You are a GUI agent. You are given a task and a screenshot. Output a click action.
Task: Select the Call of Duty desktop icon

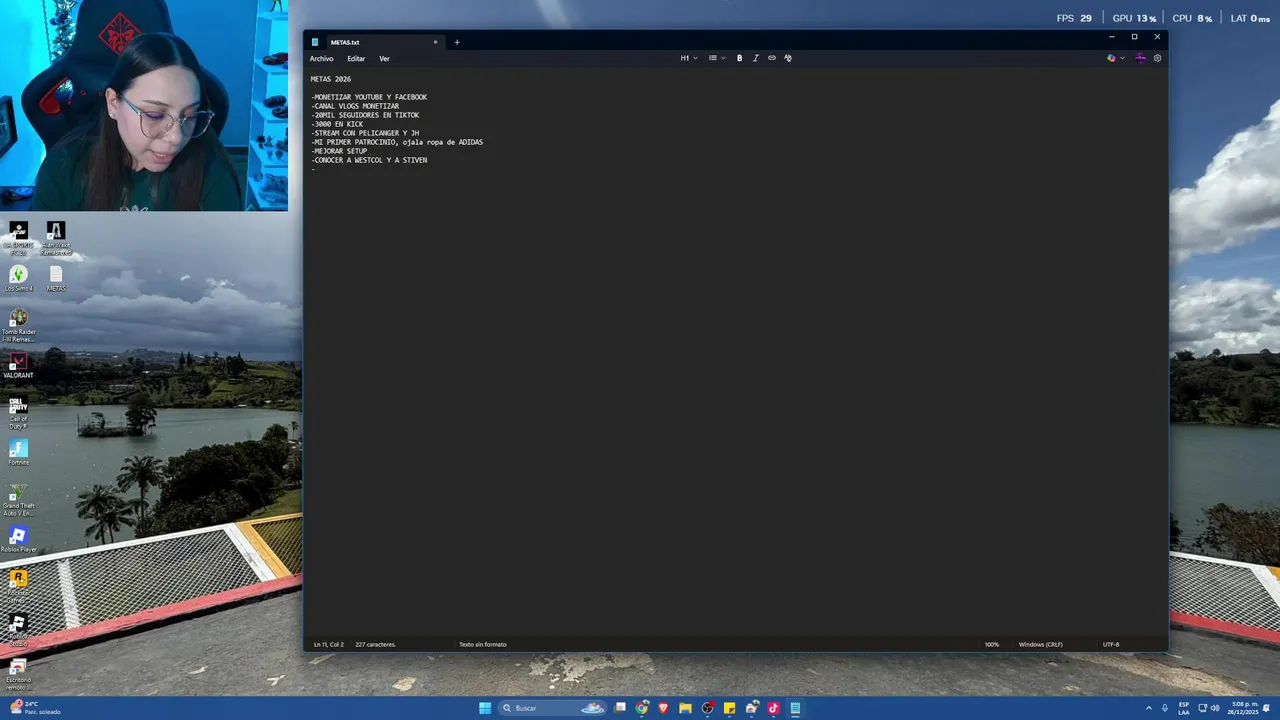coord(18,413)
